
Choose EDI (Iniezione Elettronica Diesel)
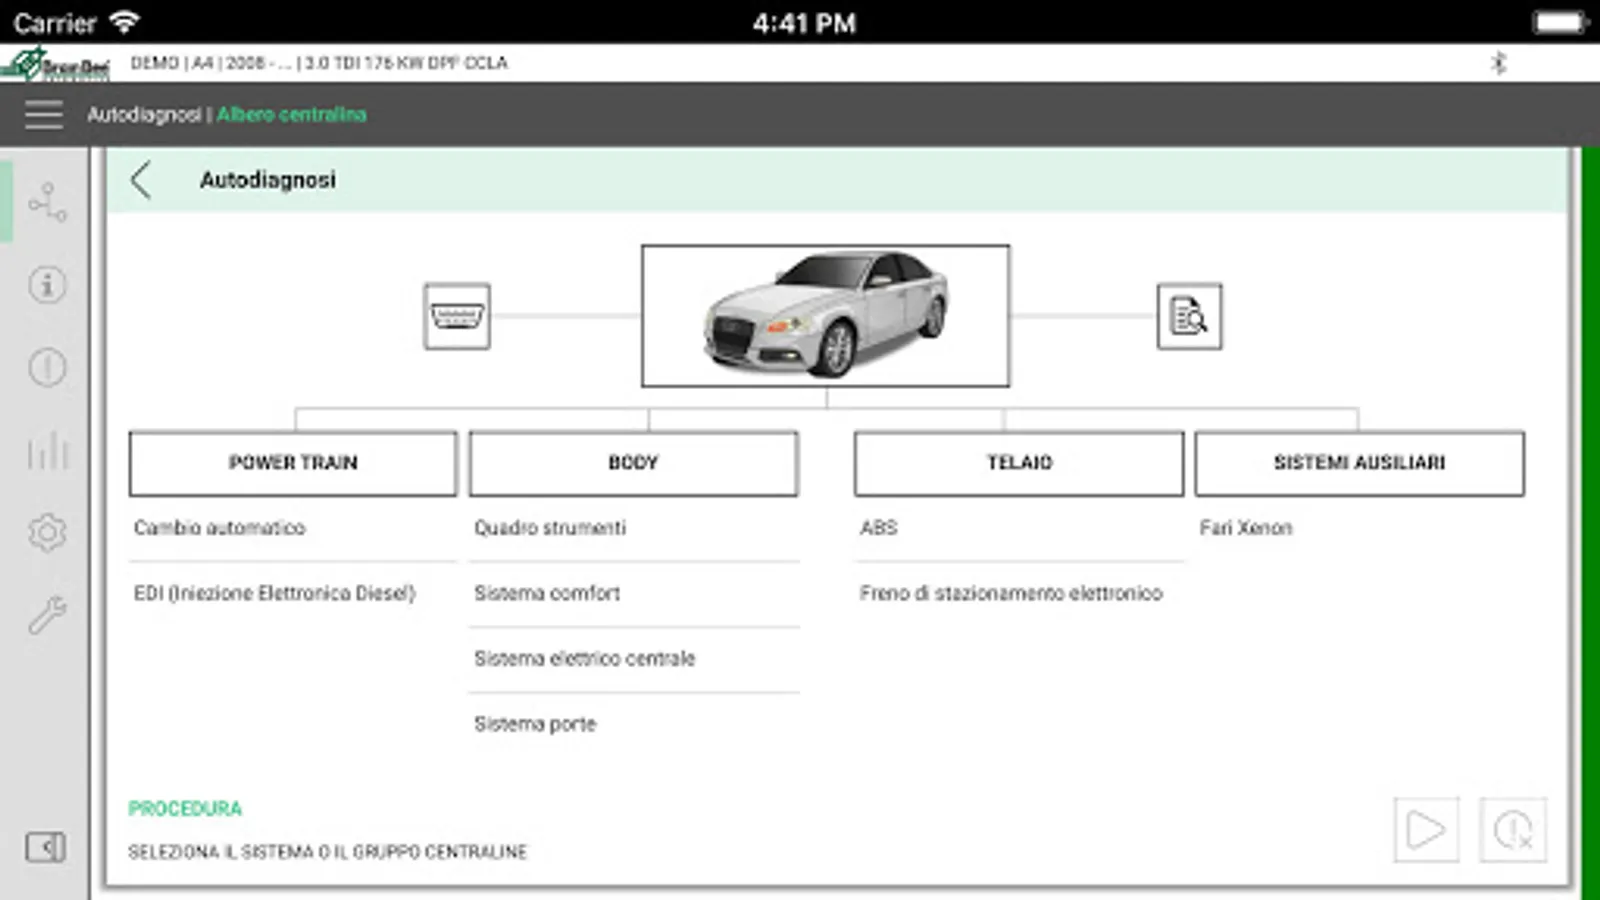click(293, 593)
